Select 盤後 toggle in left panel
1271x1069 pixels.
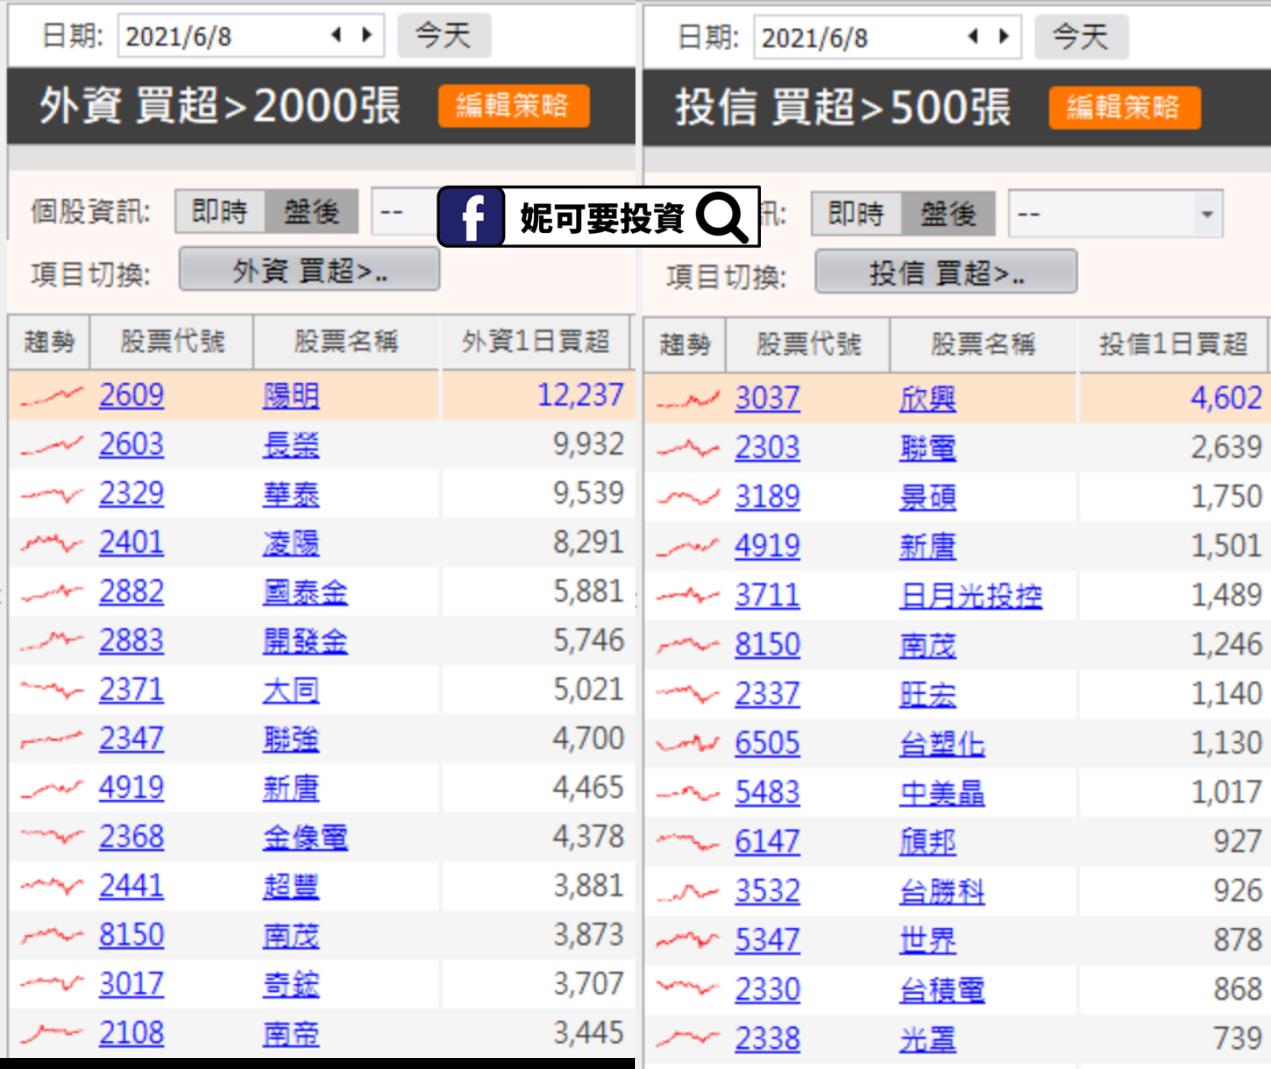pyautogui.click(x=311, y=212)
